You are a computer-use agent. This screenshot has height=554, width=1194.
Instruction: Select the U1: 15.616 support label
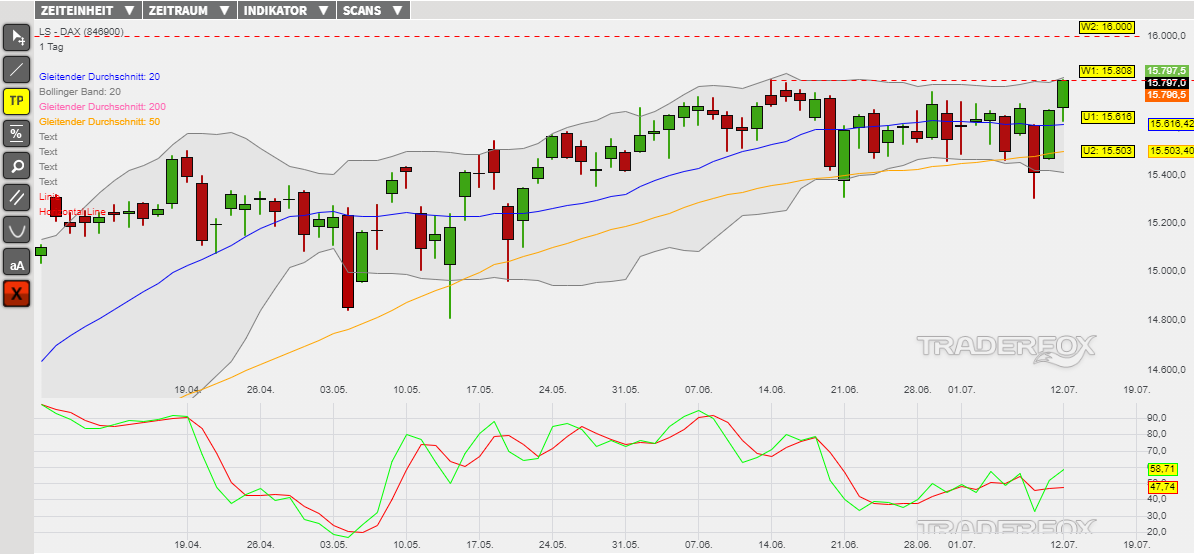[1106, 117]
